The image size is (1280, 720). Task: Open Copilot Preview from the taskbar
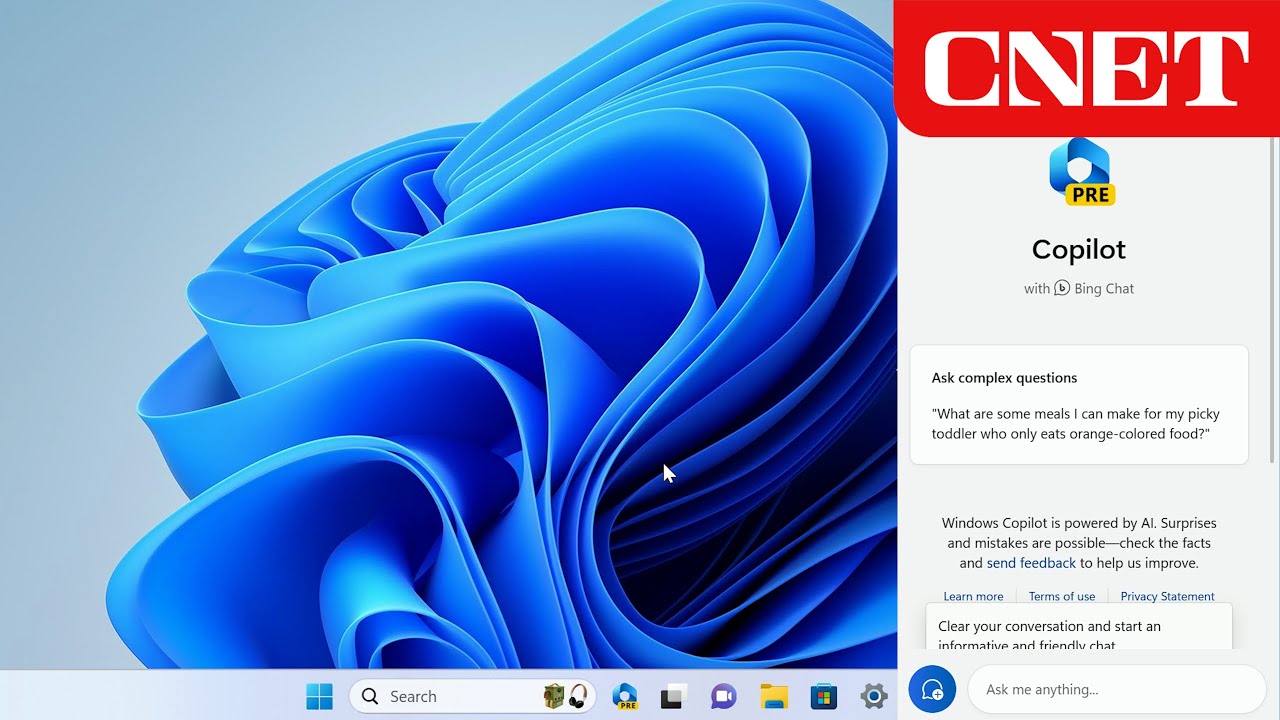click(x=625, y=696)
